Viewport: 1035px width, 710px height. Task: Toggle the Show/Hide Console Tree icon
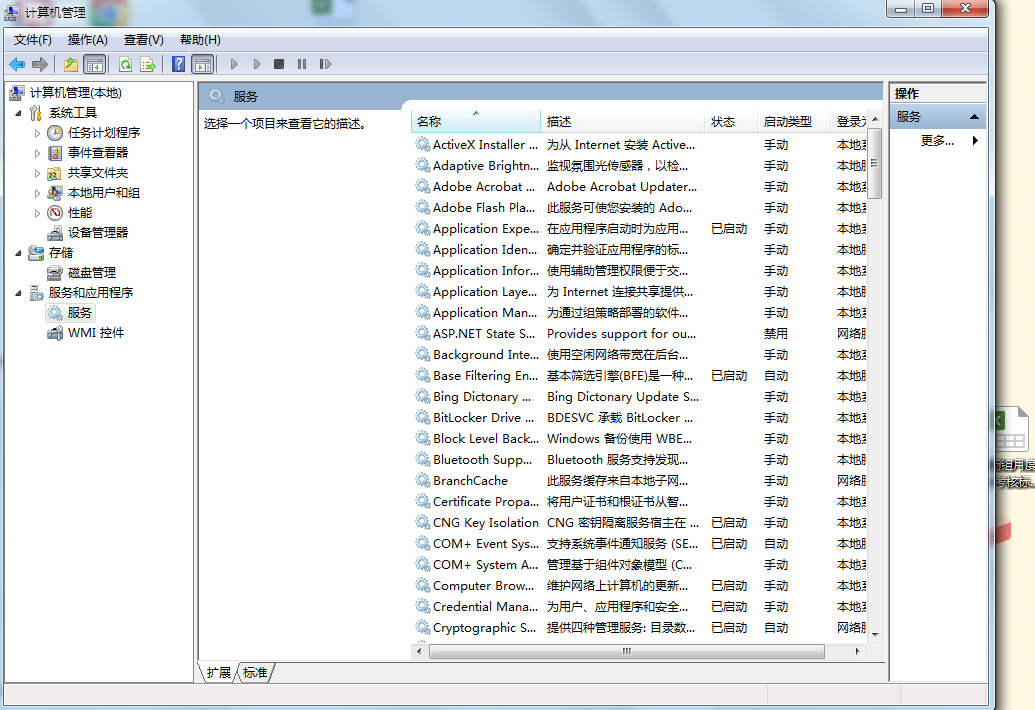[x=95, y=64]
